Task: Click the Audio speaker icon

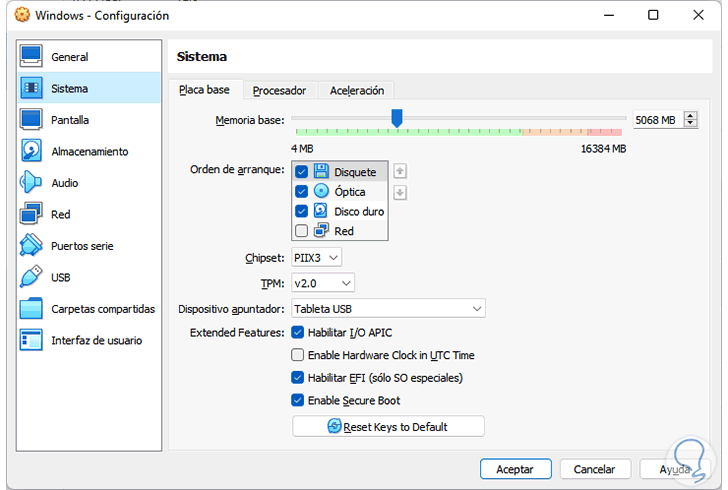Action: point(31,183)
